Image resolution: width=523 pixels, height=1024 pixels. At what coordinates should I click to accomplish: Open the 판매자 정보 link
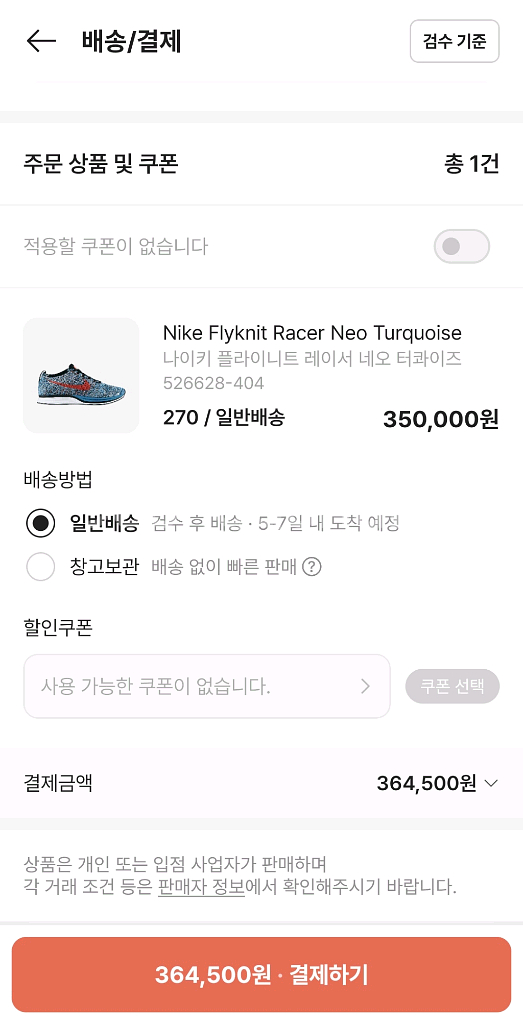(x=201, y=887)
